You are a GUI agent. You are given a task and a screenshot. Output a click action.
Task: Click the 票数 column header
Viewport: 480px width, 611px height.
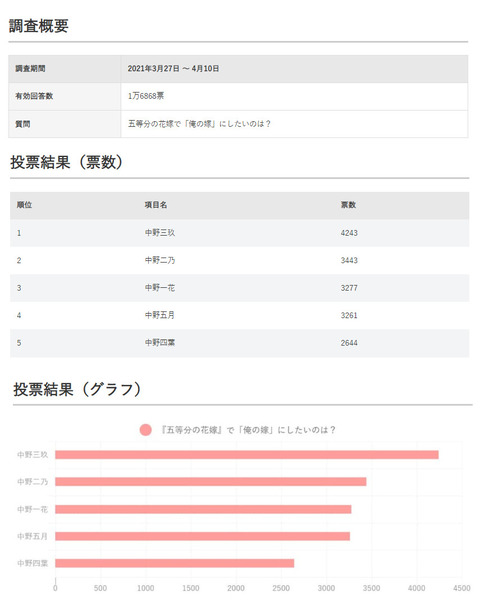point(348,205)
